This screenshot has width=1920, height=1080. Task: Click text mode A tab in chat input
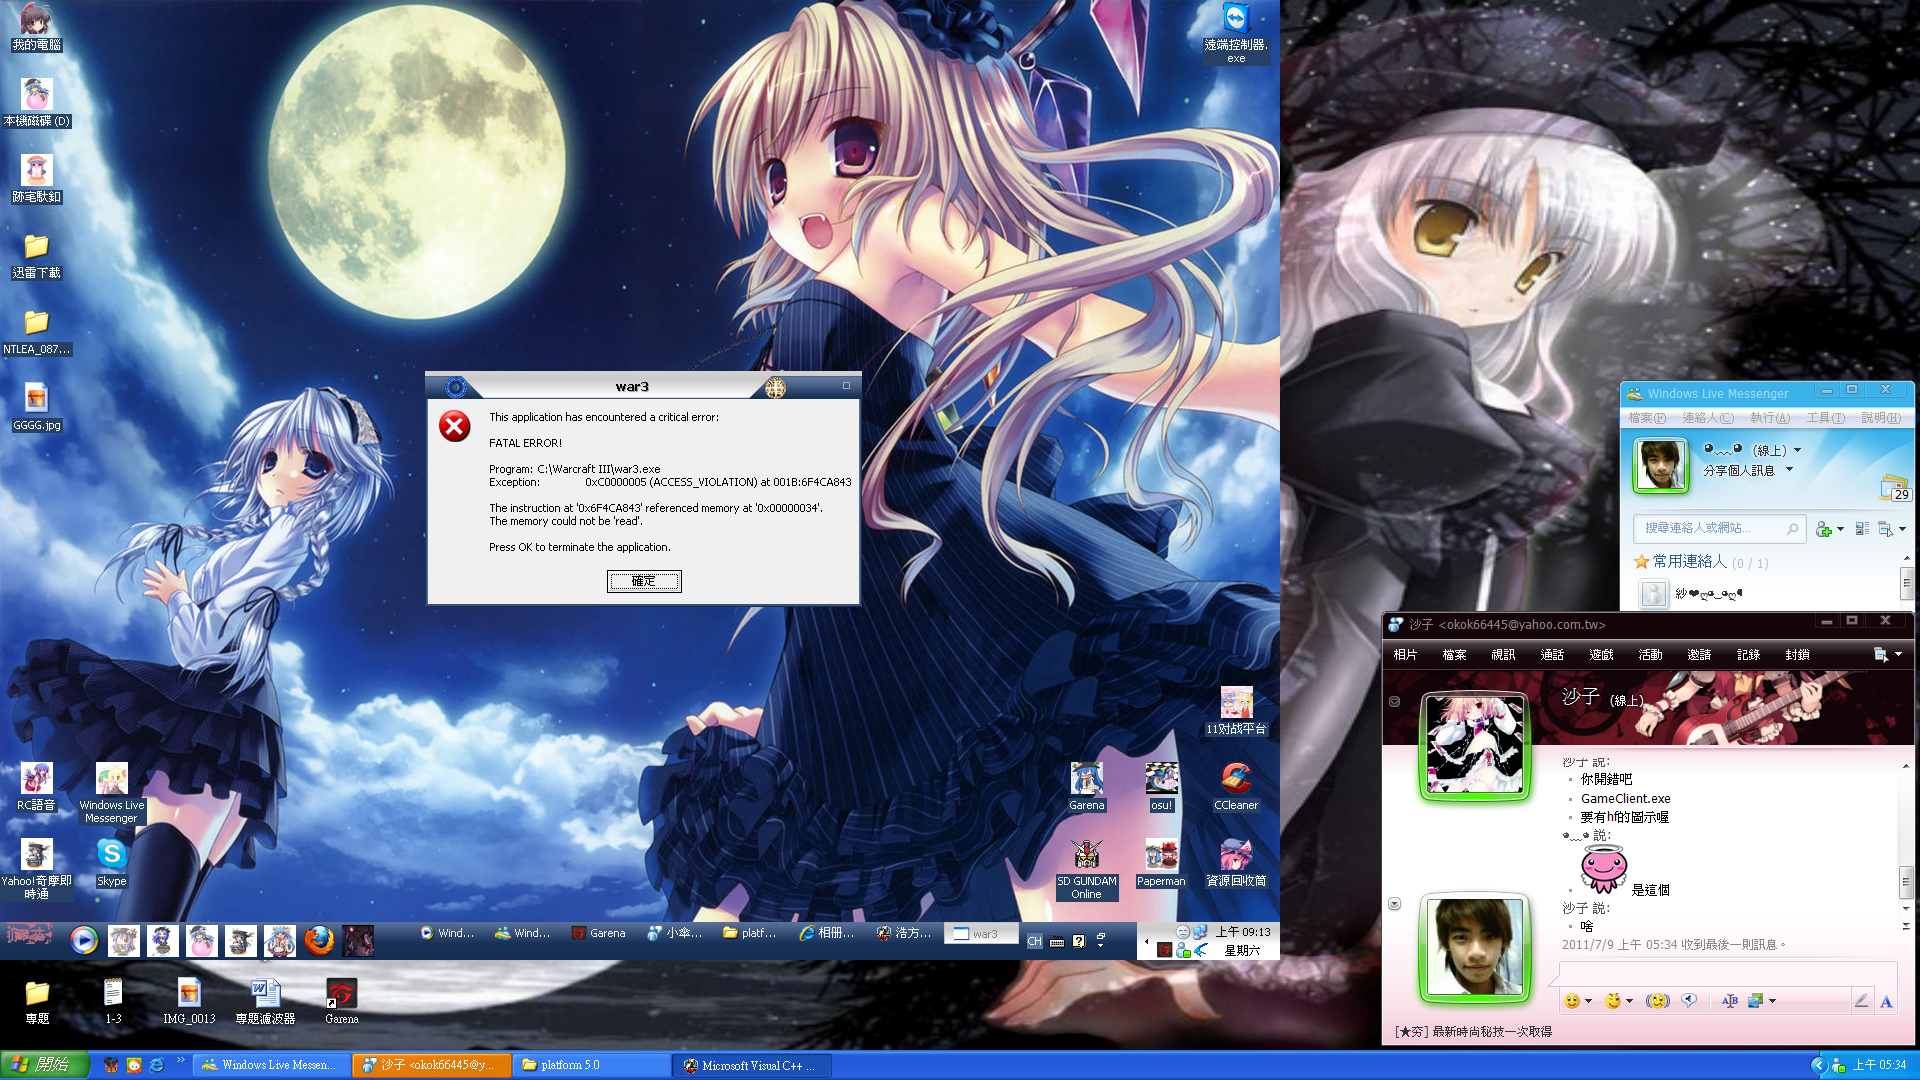1886,1001
